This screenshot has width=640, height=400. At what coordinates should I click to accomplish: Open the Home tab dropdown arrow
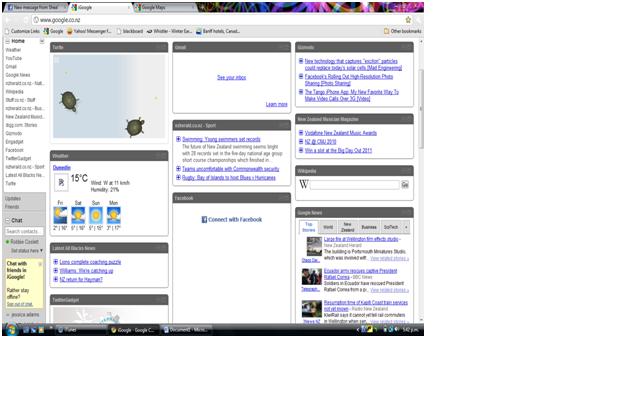(x=42, y=41)
